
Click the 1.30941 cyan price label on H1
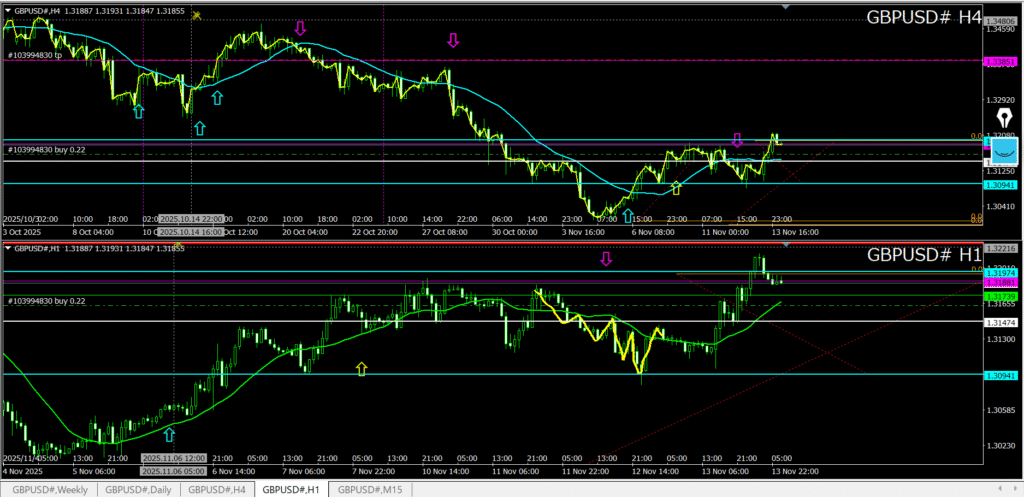tap(1000, 375)
